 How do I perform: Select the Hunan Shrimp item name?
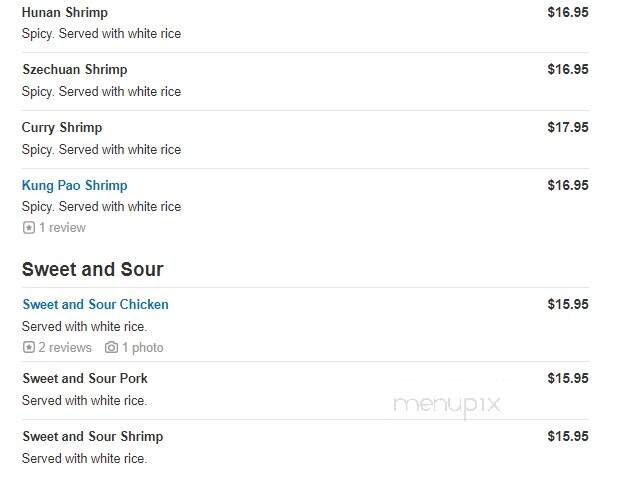tap(64, 12)
